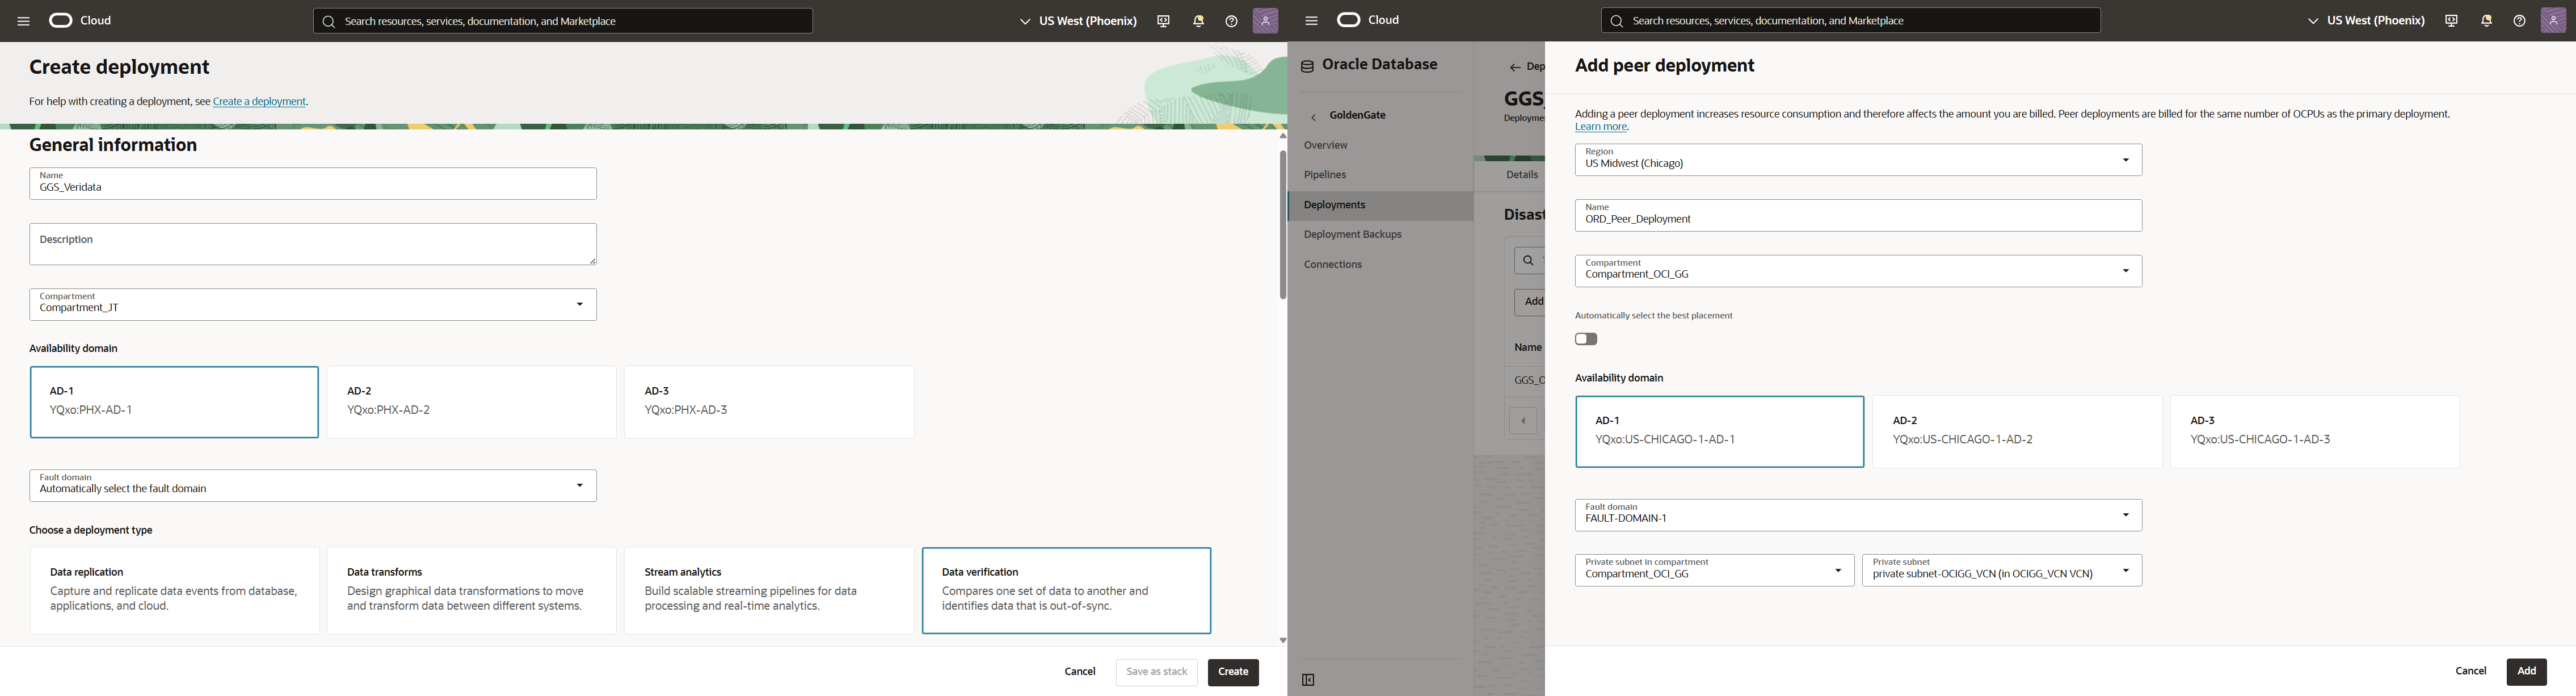Open Pipelines in the GoldenGate sidebar menu
The height and width of the screenshot is (696, 2576).
pos(1325,174)
